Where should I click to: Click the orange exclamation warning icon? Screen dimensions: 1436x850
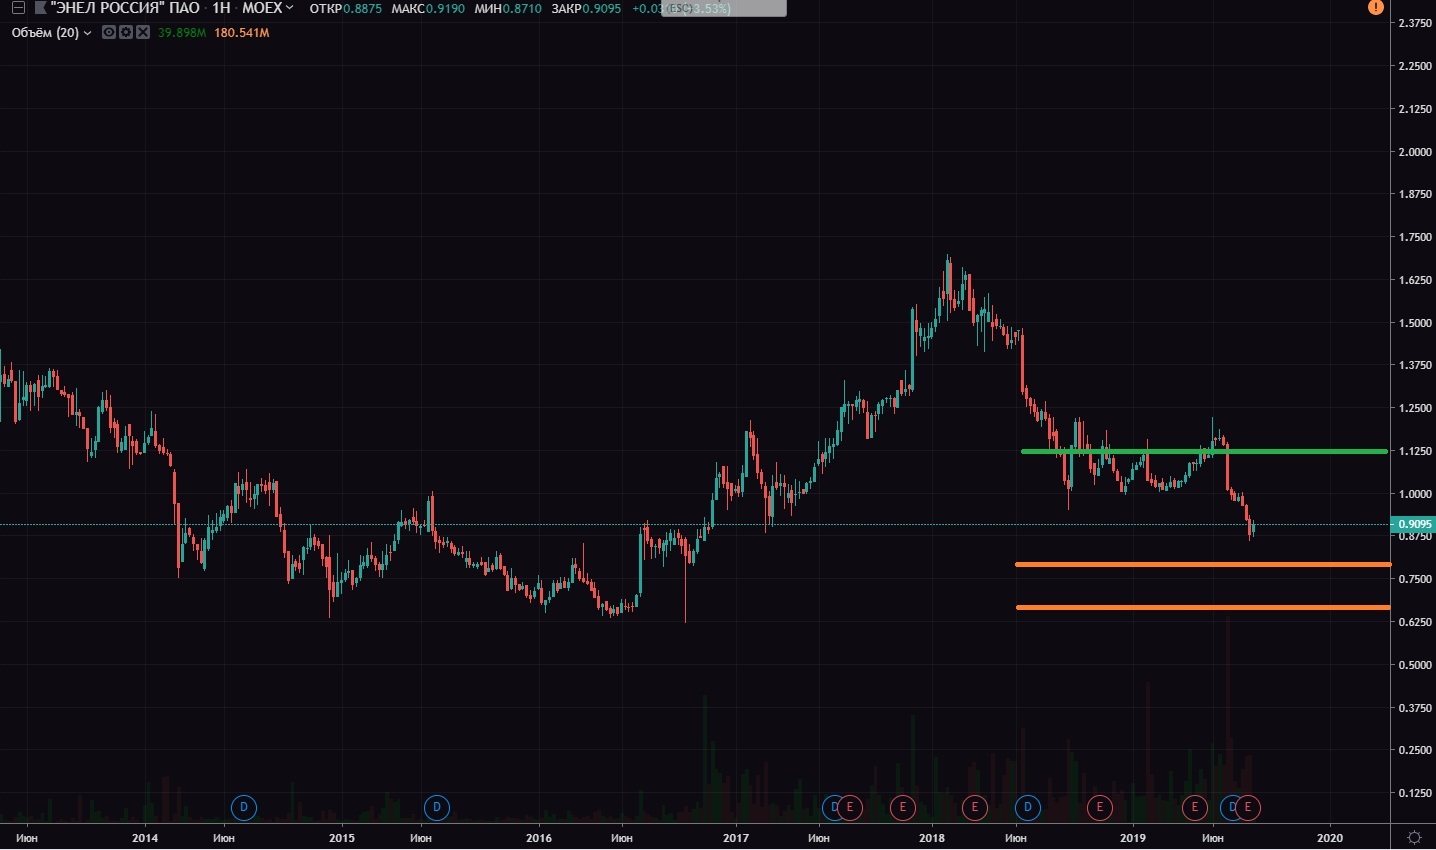click(1375, 8)
